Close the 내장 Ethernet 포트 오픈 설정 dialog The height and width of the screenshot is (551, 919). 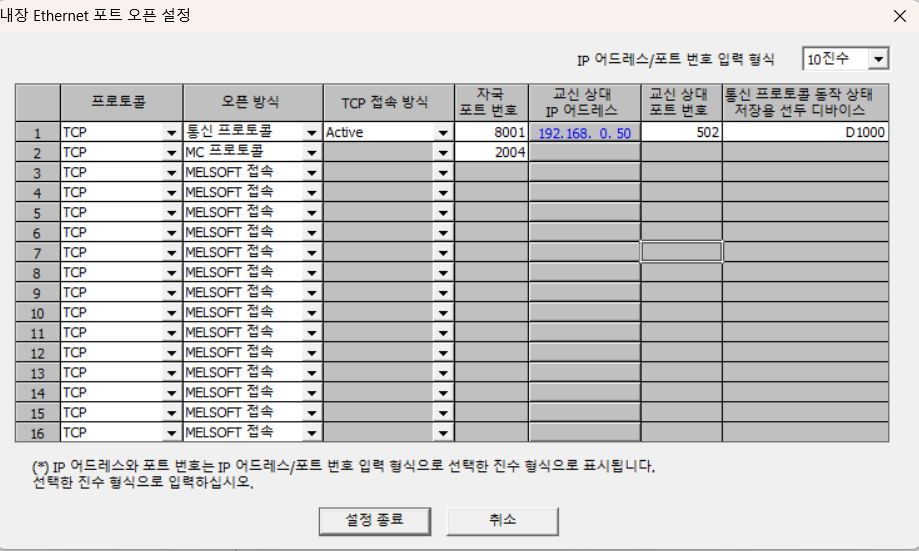900,16
